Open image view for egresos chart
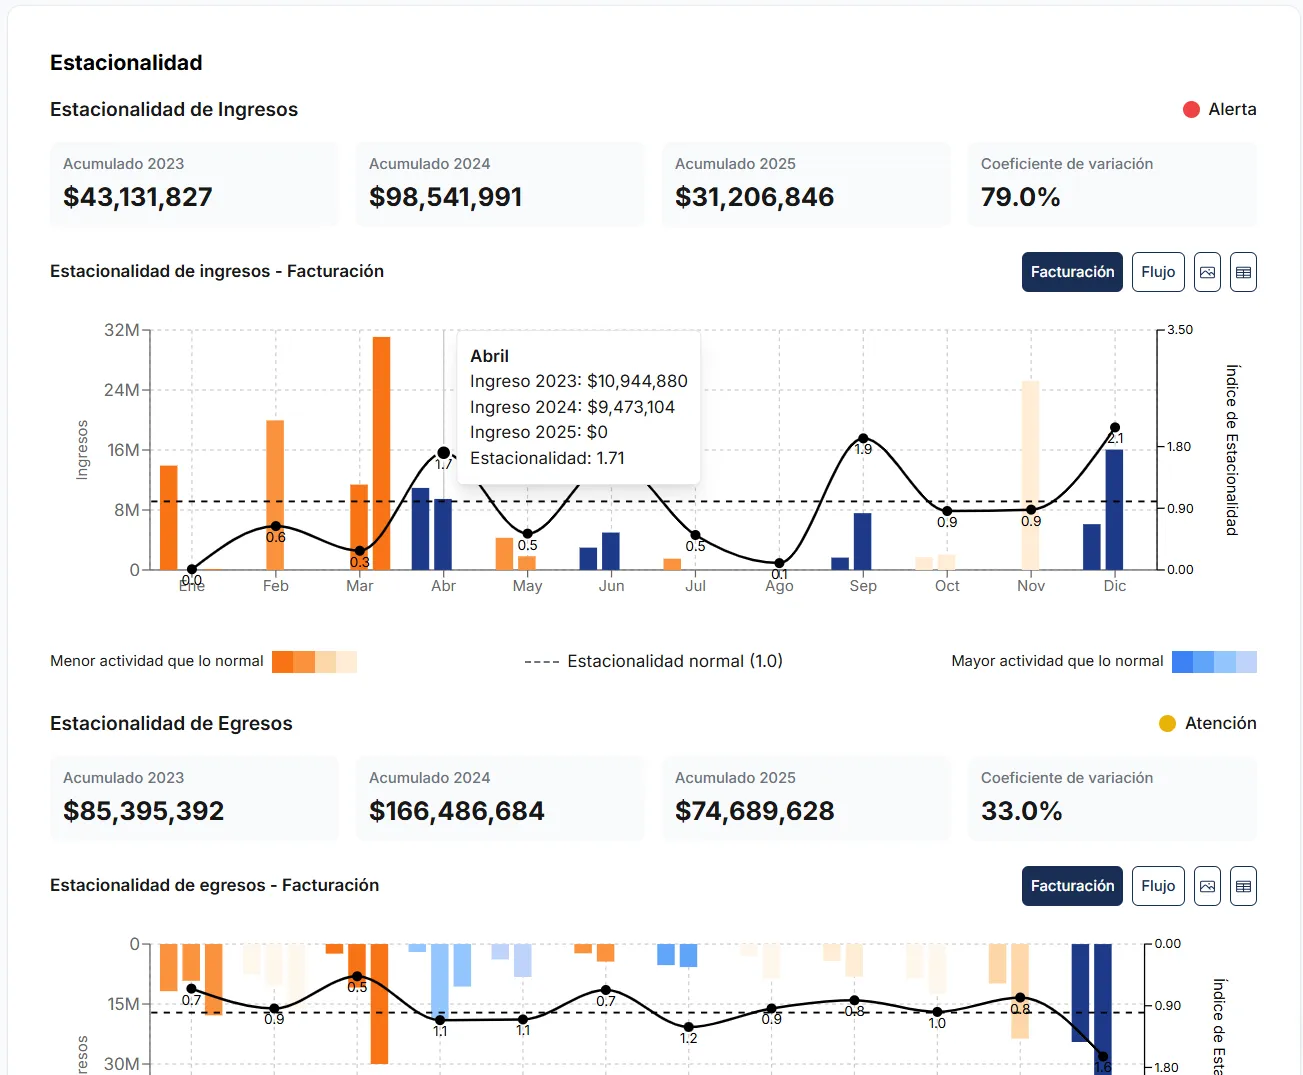 click(x=1207, y=886)
